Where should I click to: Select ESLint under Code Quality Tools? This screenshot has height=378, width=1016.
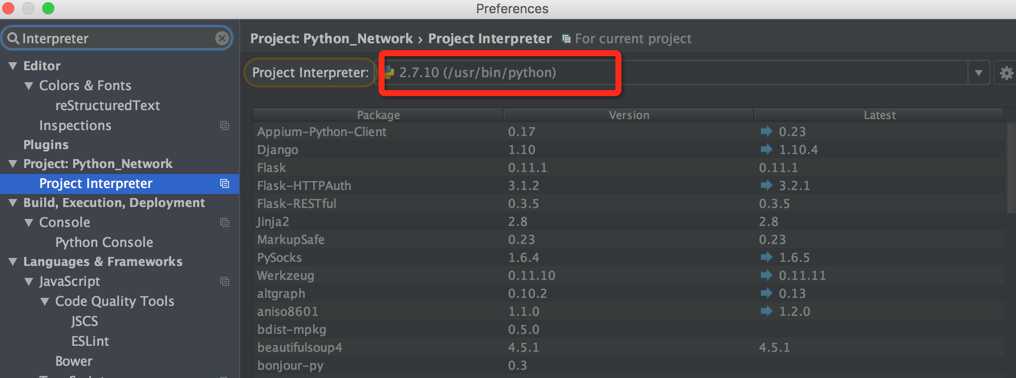pyautogui.click(x=90, y=341)
